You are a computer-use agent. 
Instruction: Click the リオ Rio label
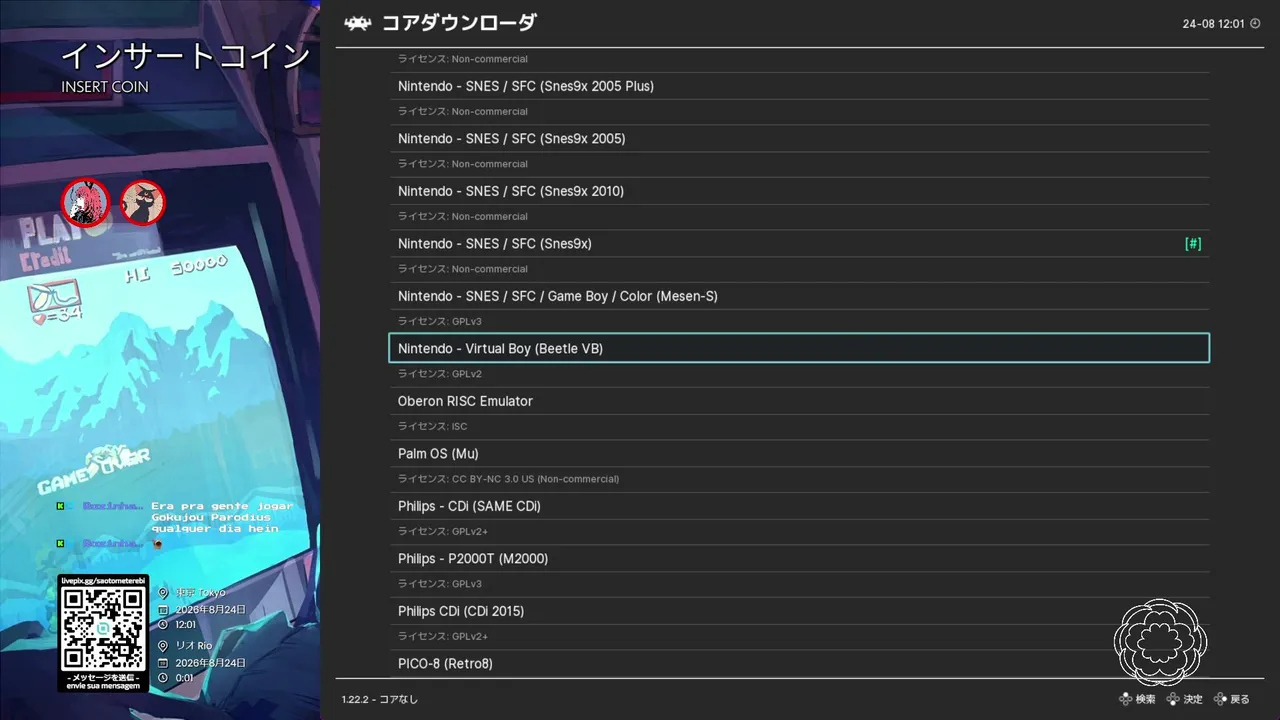click(x=194, y=646)
